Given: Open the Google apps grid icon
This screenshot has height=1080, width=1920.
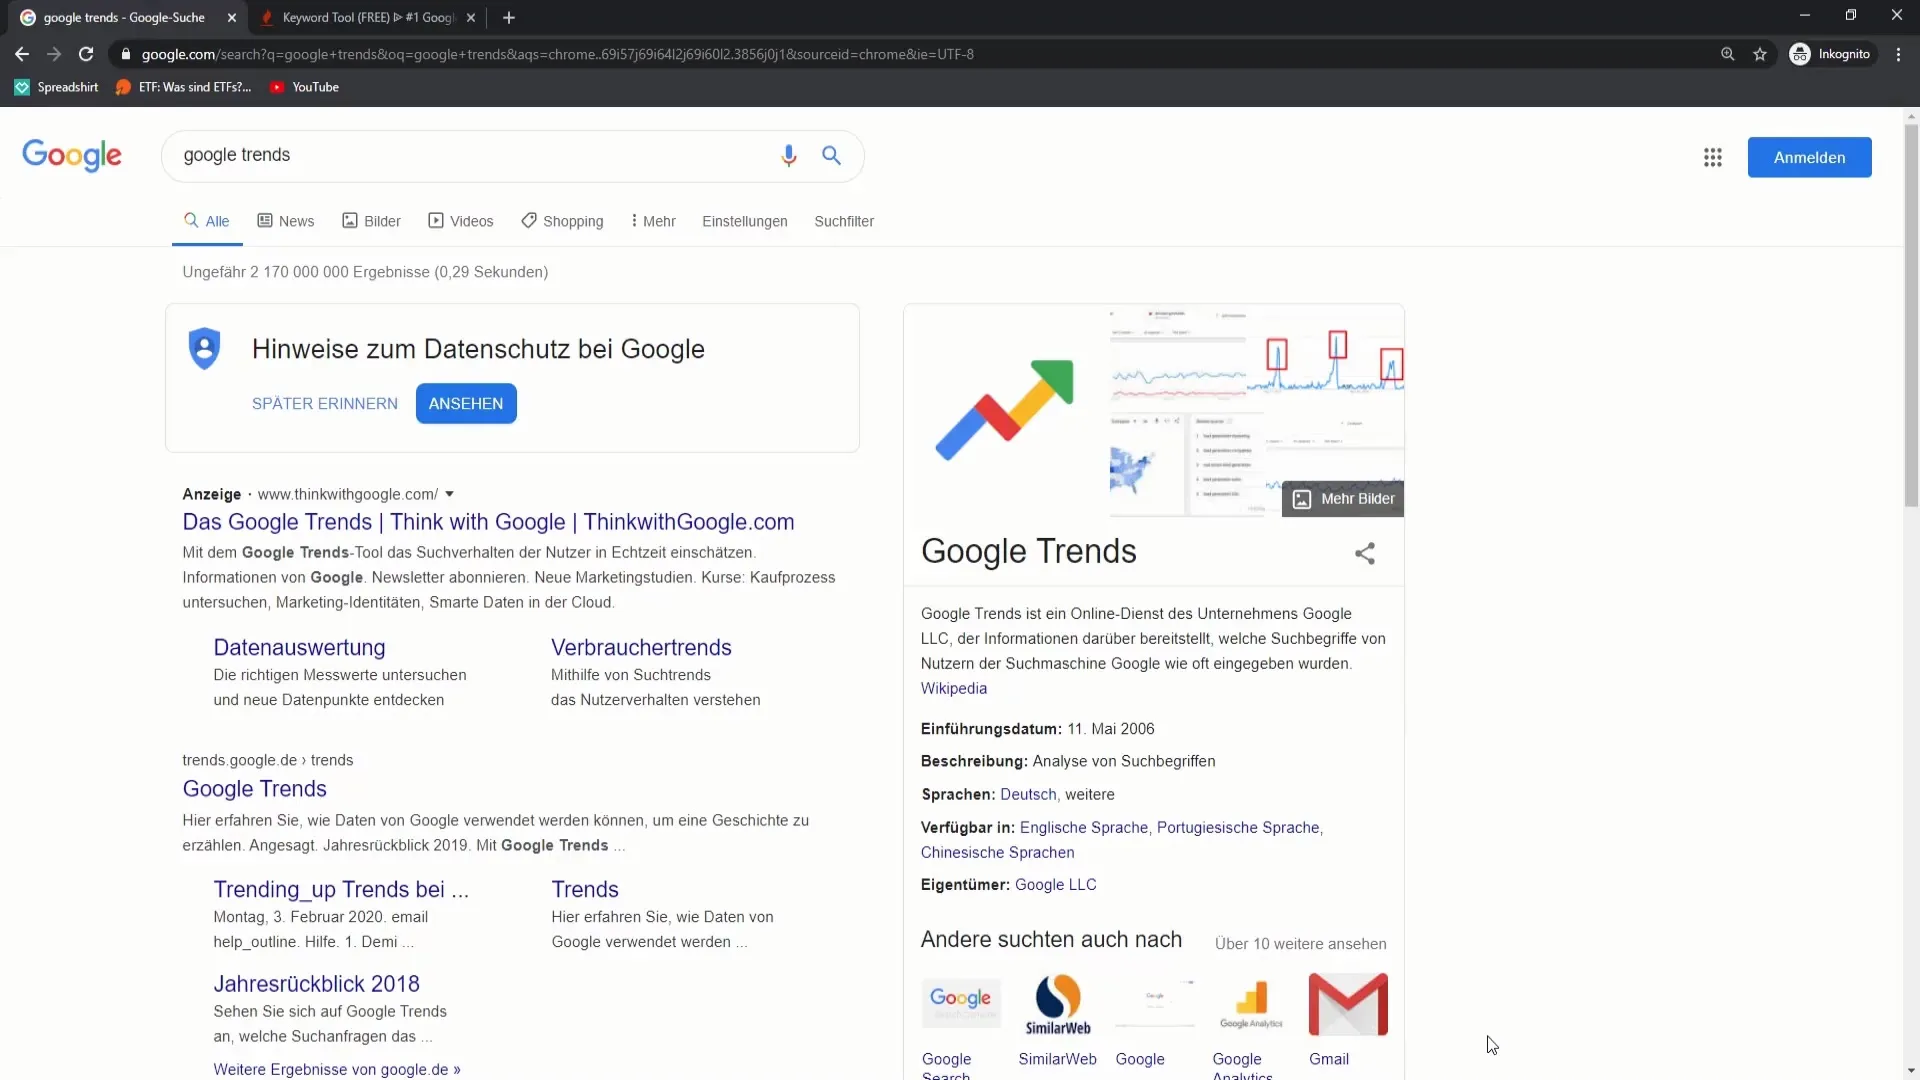Looking at the screenshot, I should click(1713, 157).
